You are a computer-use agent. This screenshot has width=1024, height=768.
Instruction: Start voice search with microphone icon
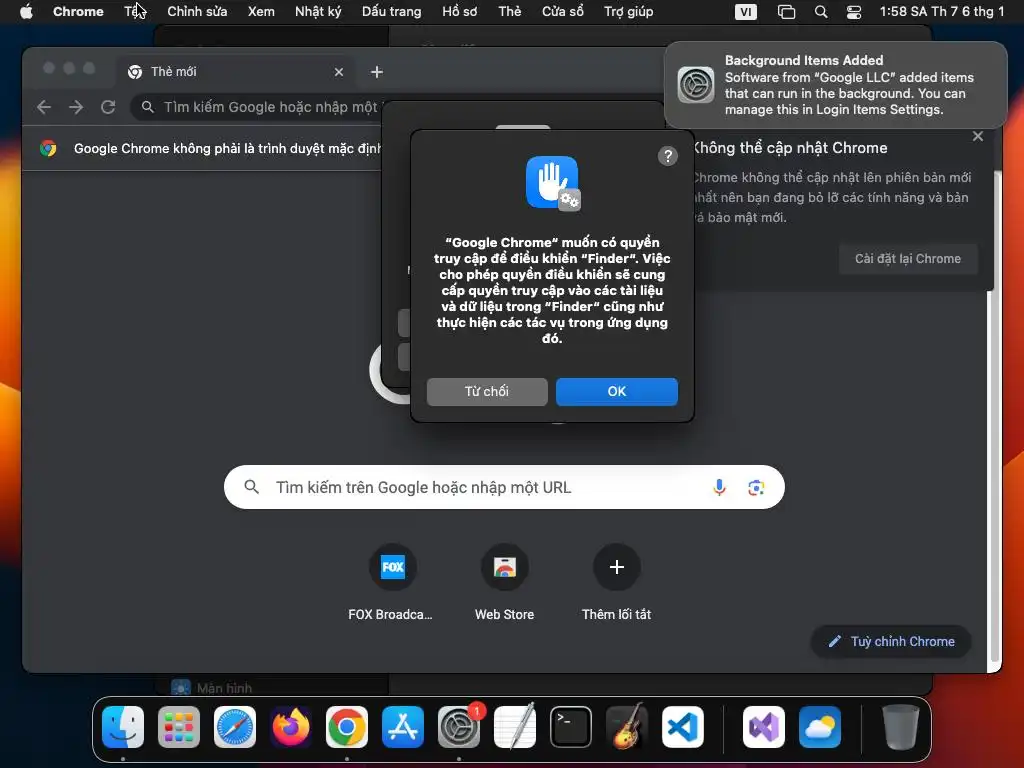click(719, 487)
